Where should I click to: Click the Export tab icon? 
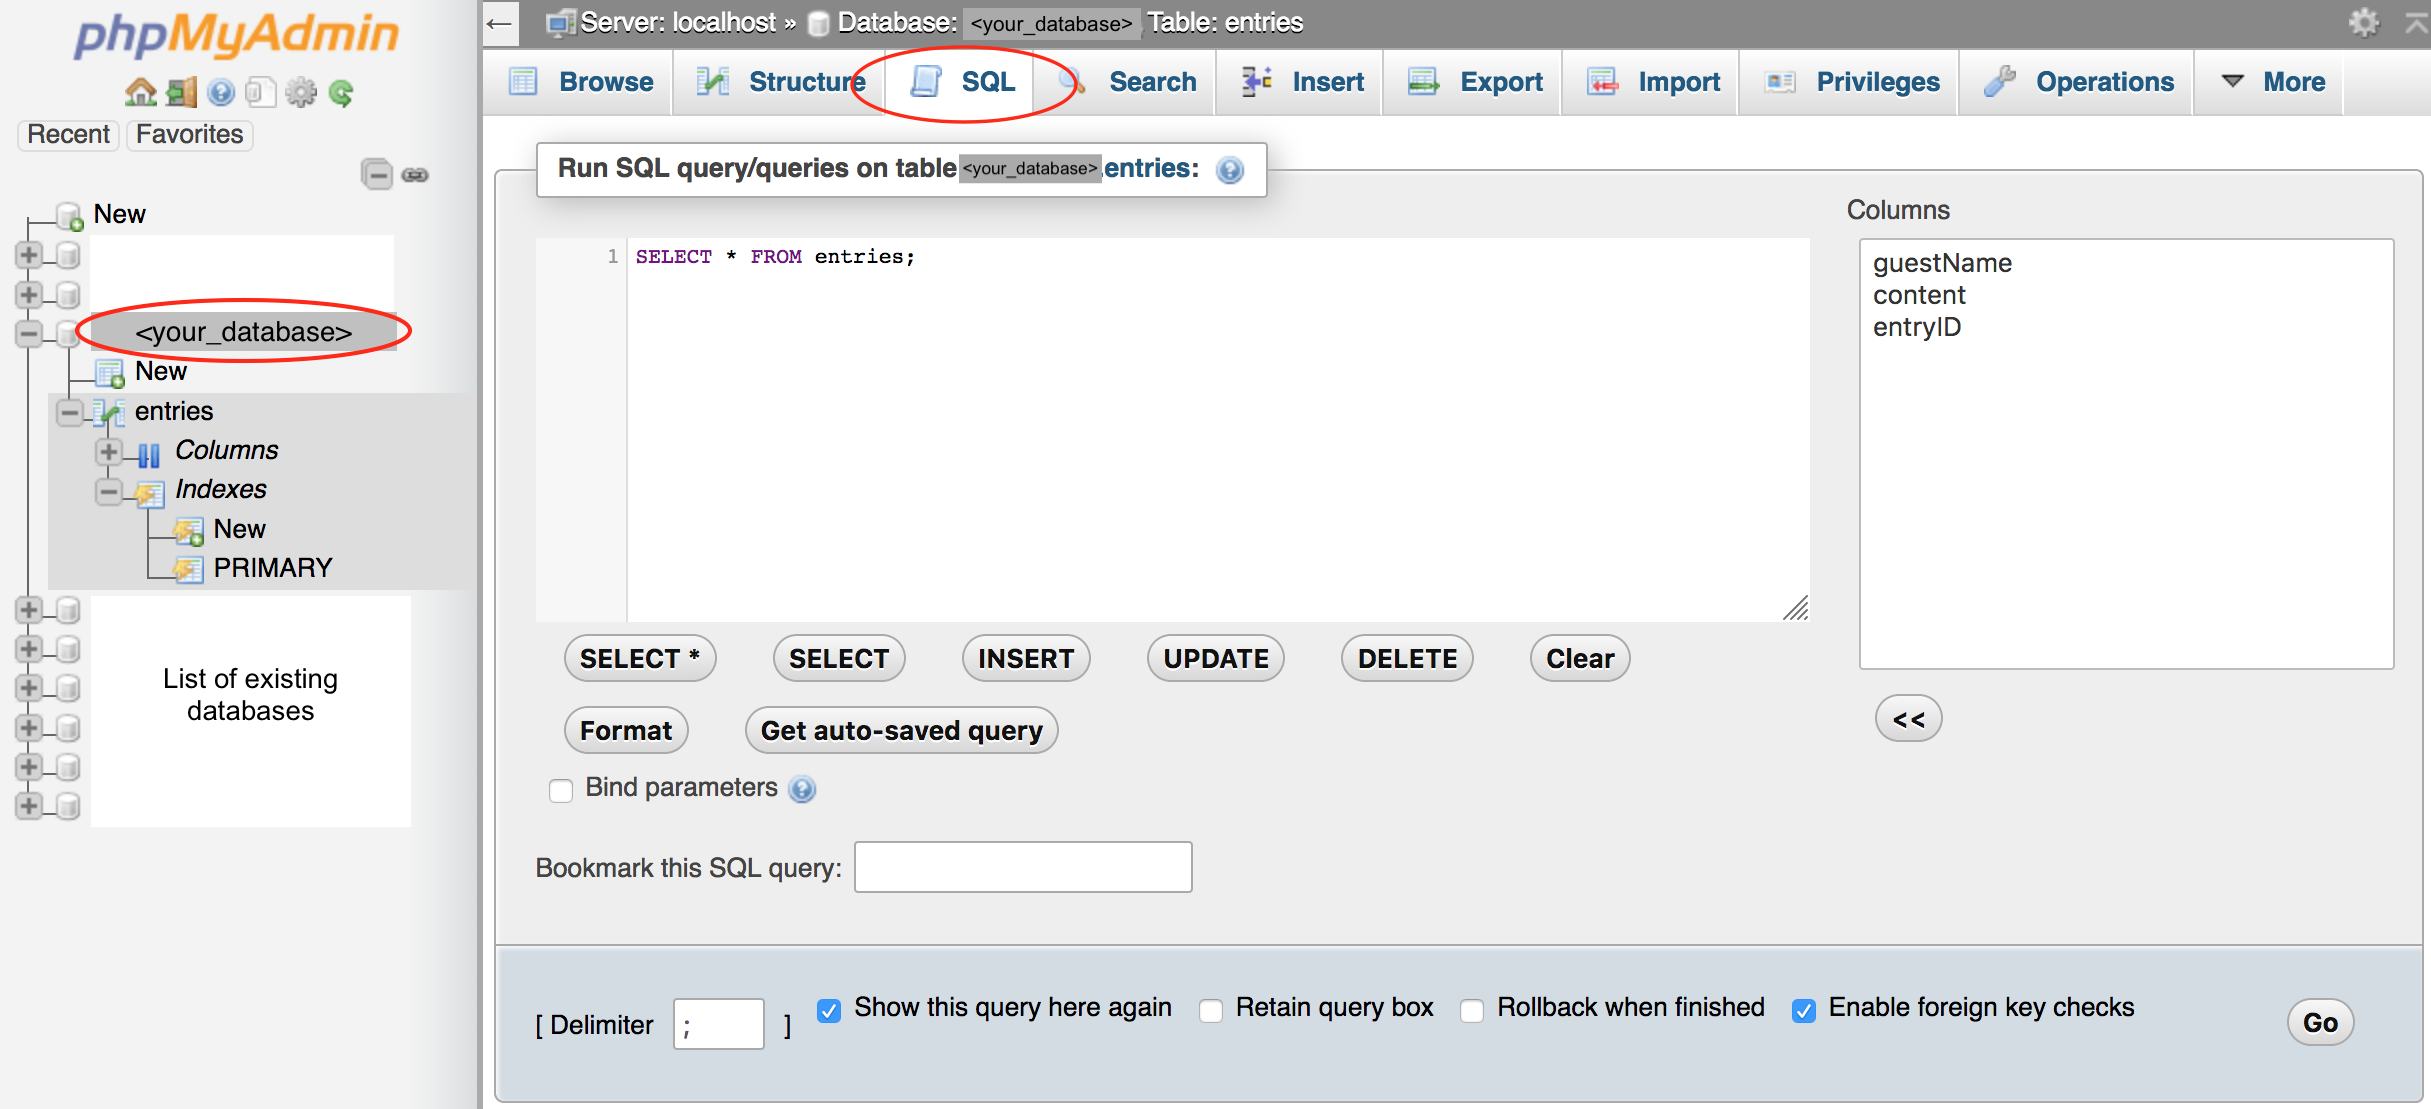(1425, 82)
